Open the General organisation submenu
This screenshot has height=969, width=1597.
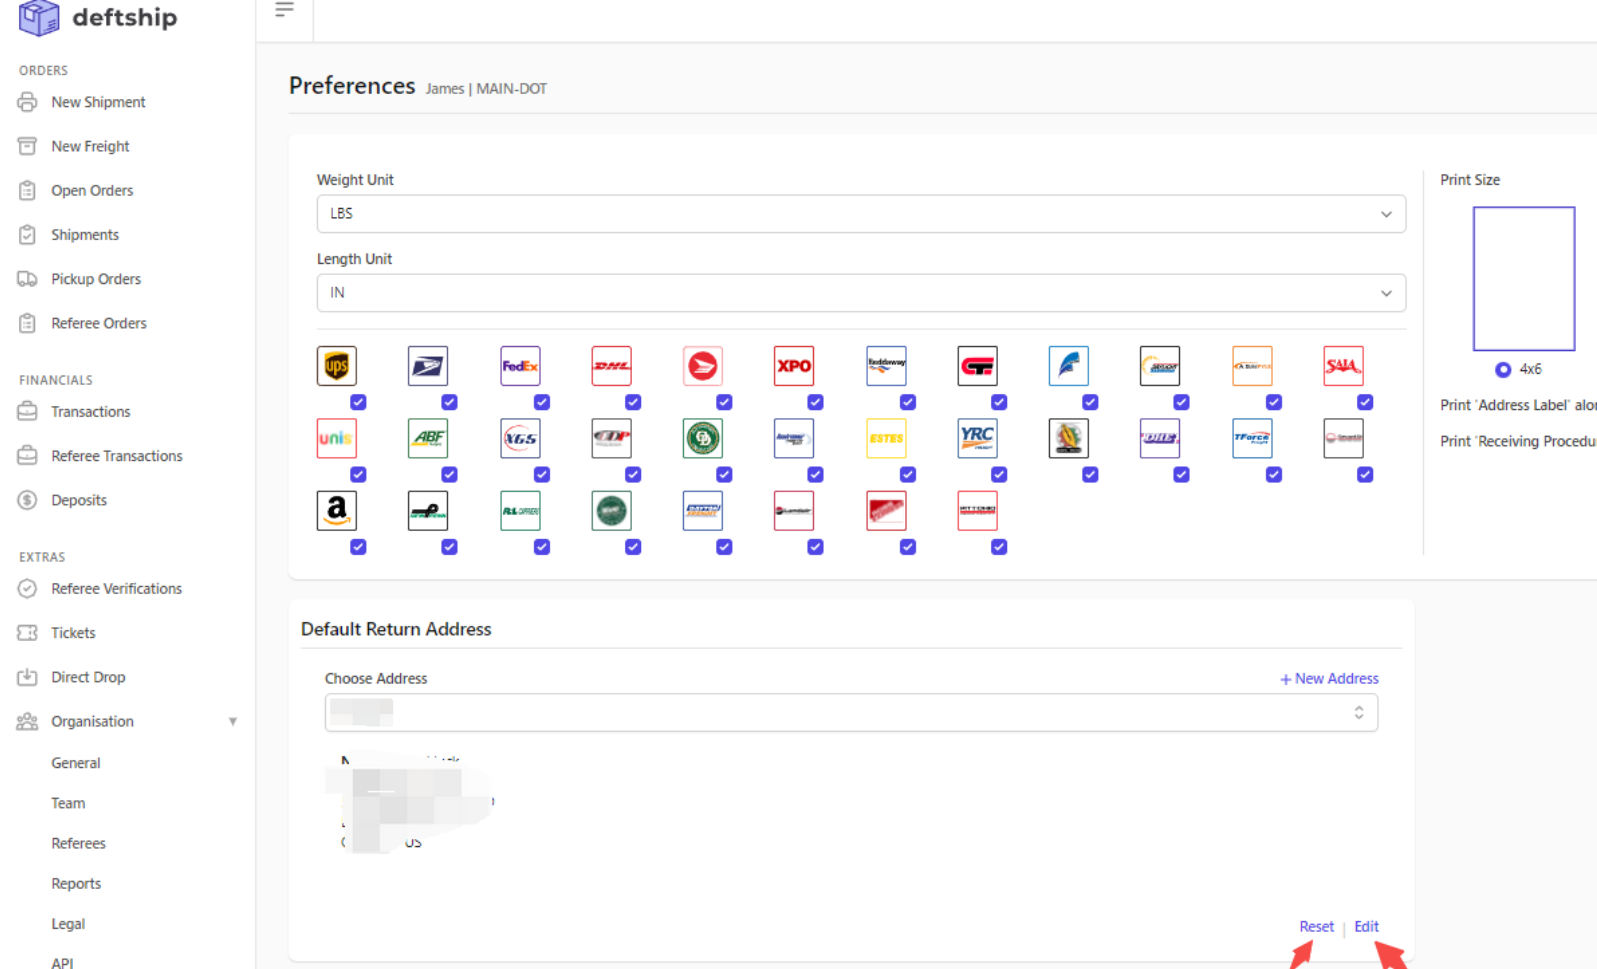76,763
